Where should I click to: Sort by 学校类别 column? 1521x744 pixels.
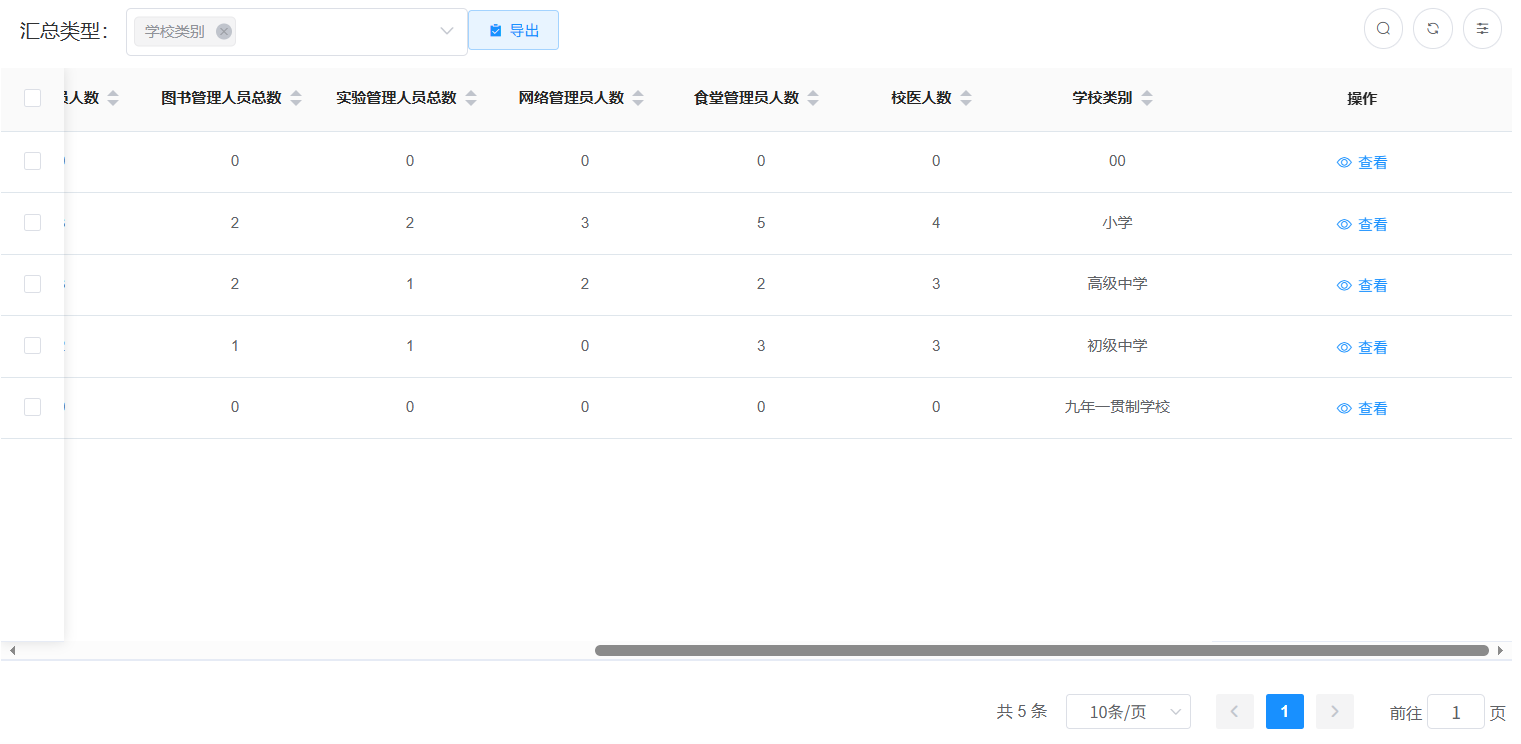click(x=1147, y=98)
